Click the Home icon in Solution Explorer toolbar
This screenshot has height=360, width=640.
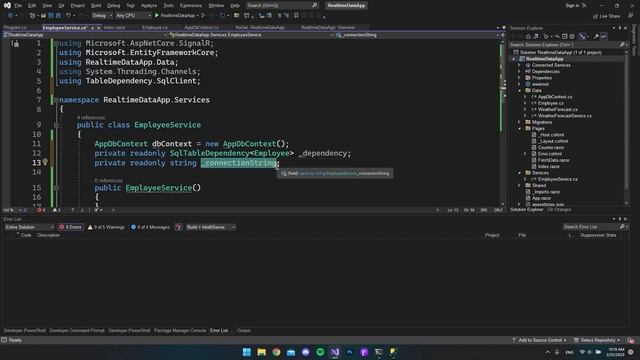528,37
